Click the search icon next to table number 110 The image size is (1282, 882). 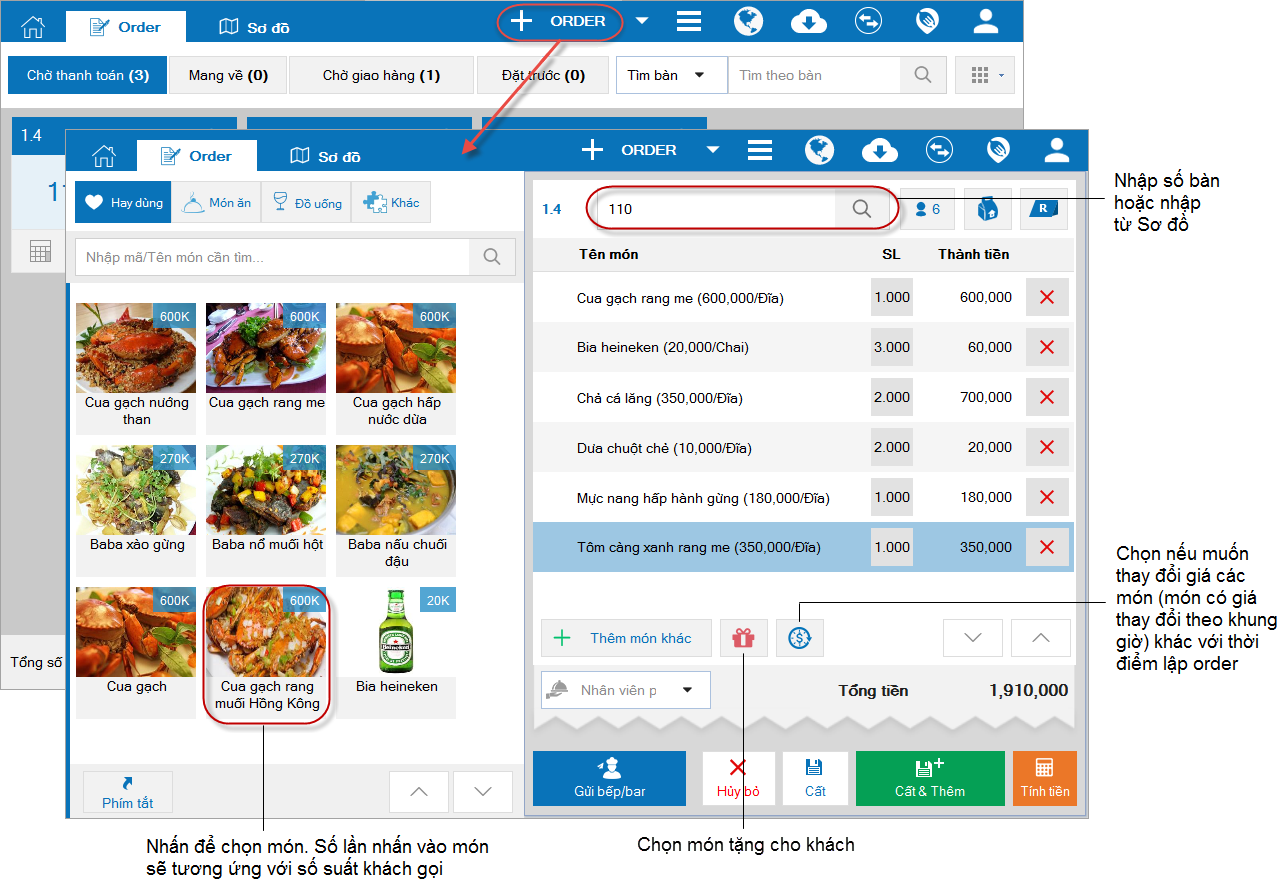[x=861, y=209]
